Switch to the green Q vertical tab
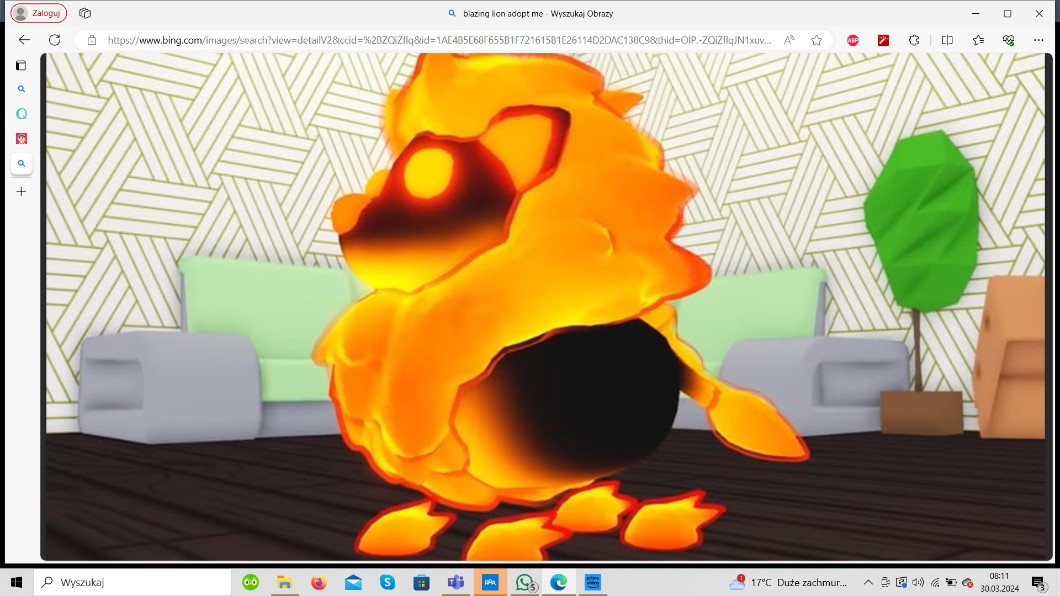Screen dimensions: 1060x596 [21, 114]
